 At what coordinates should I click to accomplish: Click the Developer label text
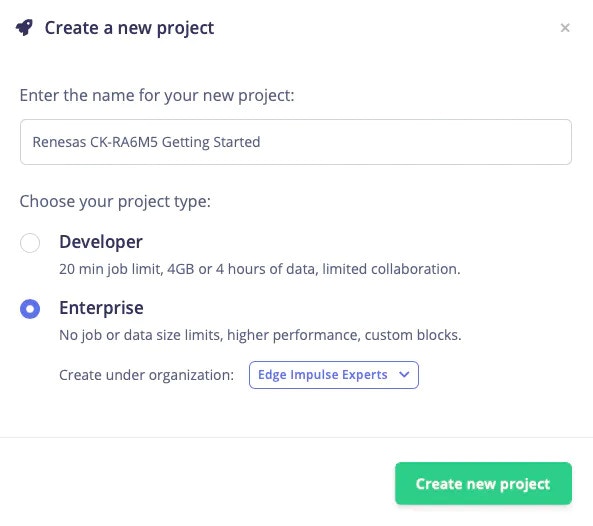point(101,242)
